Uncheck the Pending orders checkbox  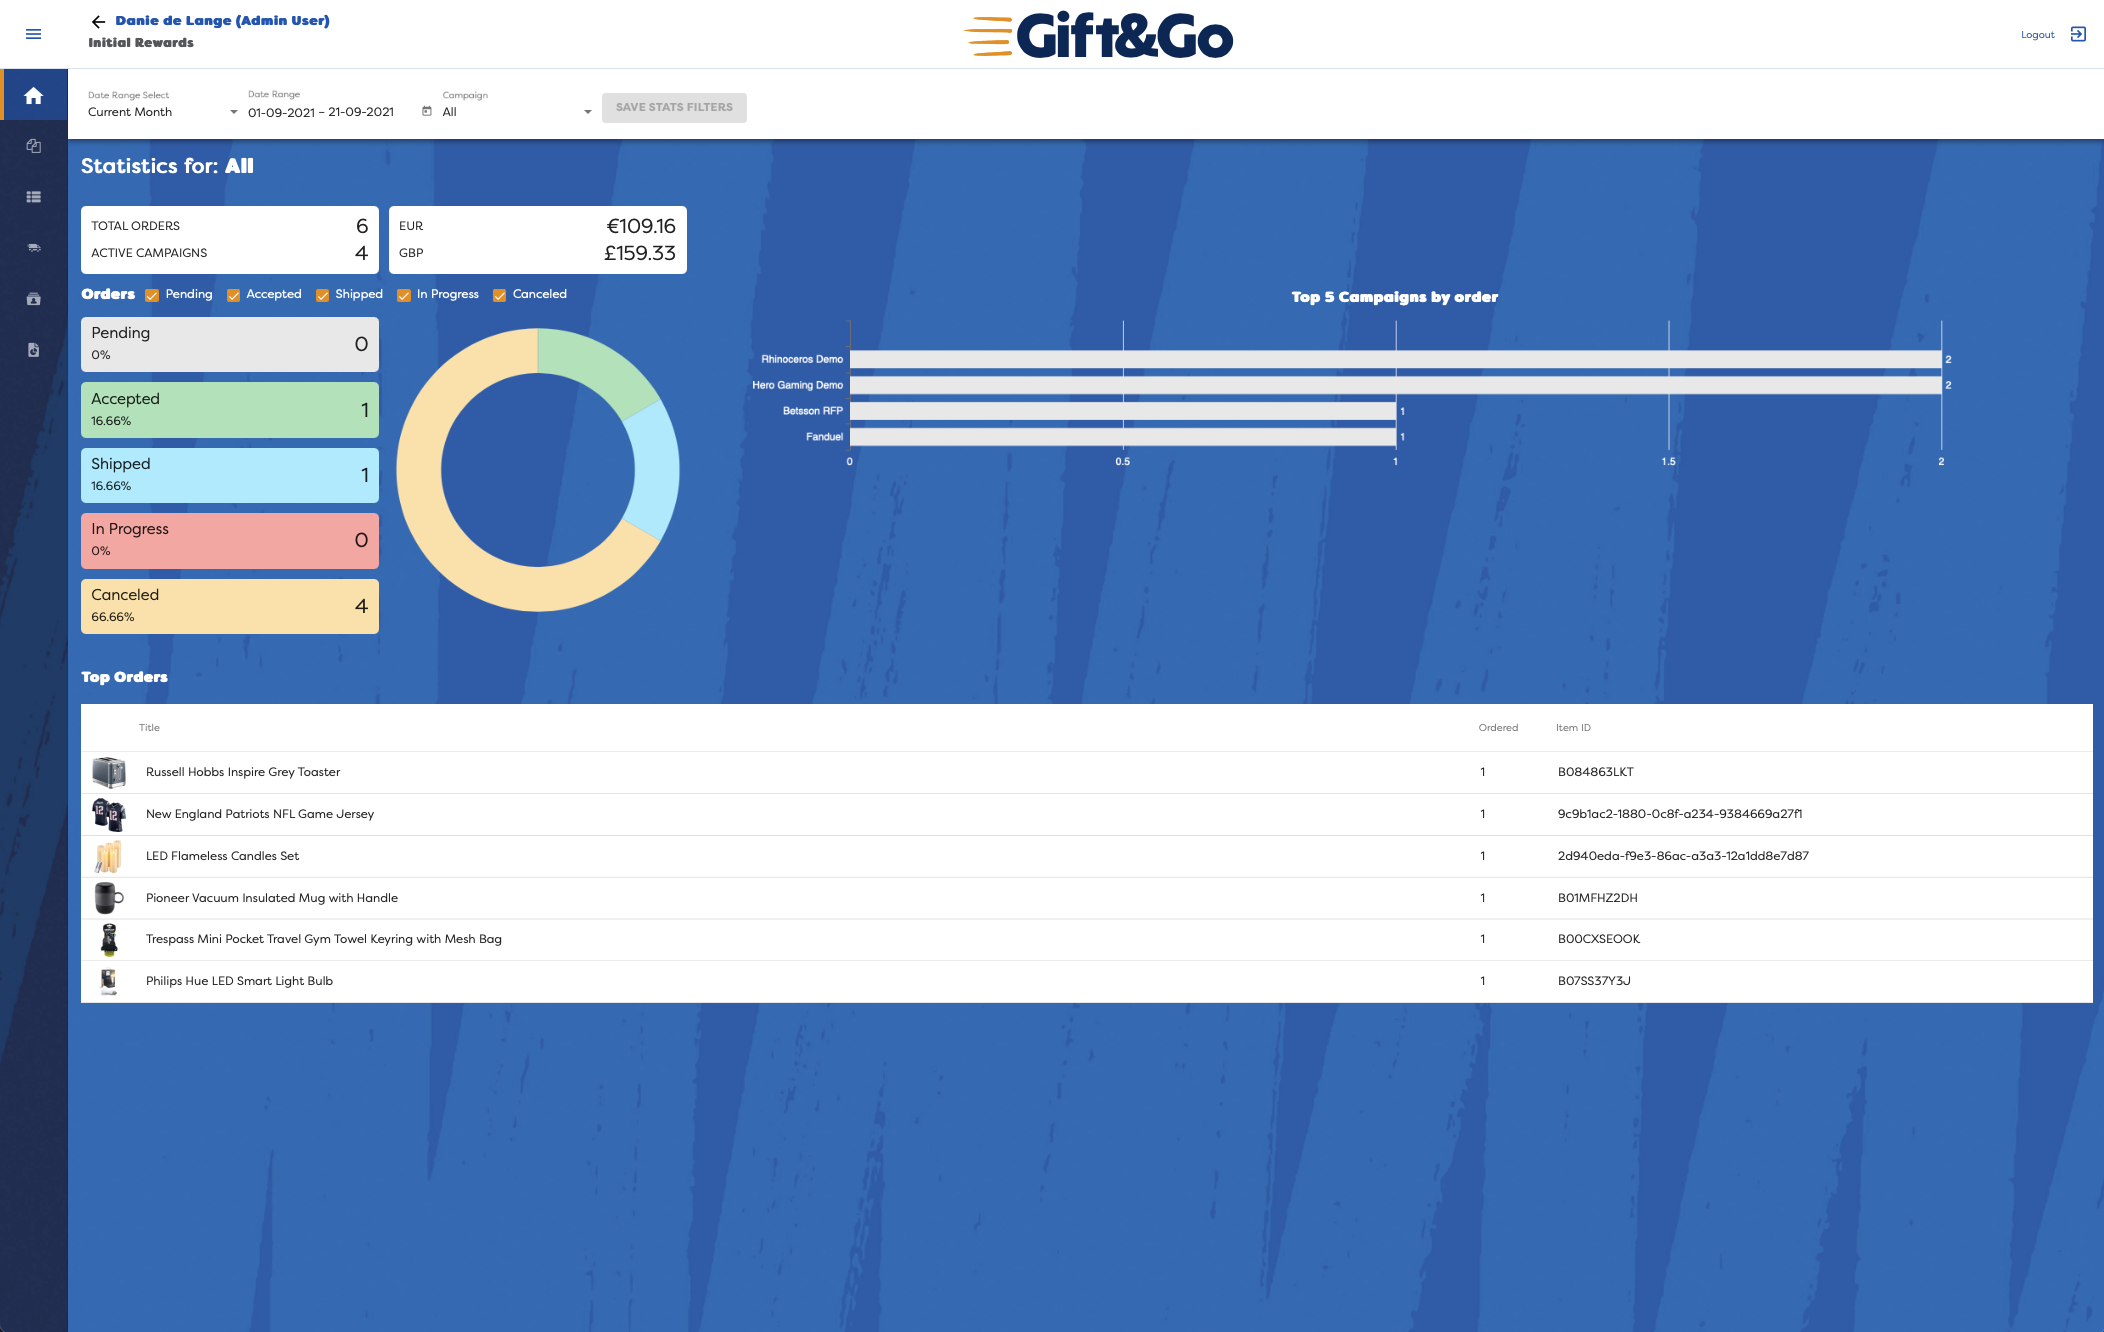(153, 295)
